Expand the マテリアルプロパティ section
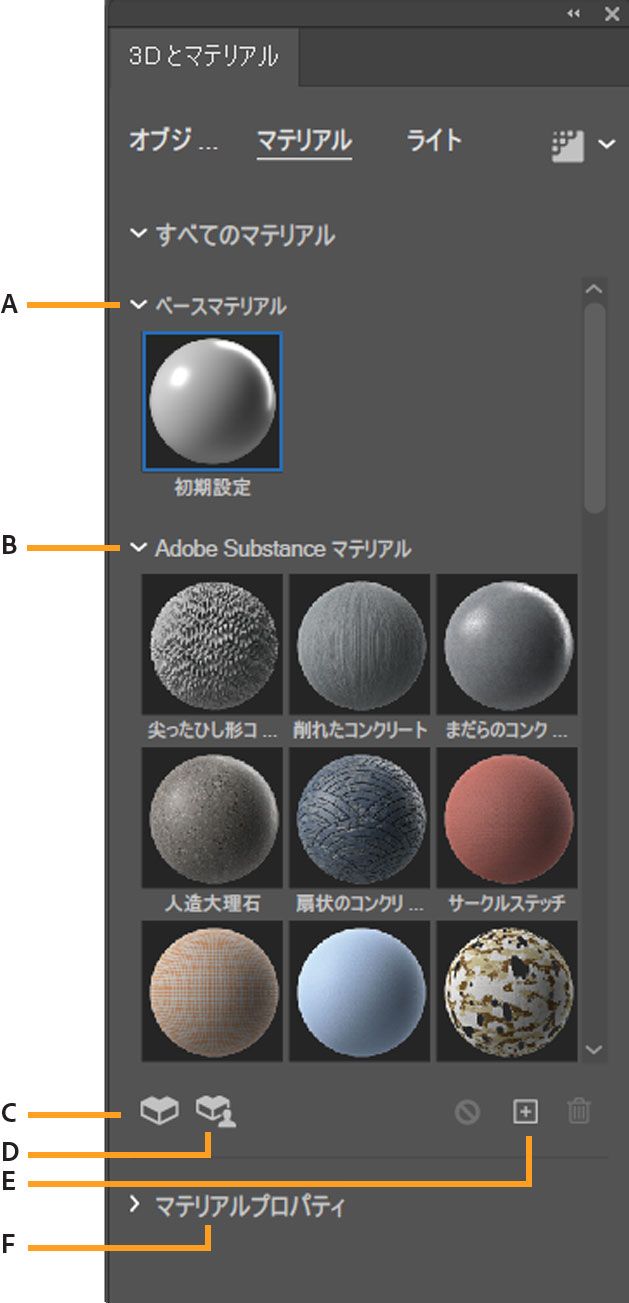The width and height of the screenshot is (629, 1303). (136, 1206)
